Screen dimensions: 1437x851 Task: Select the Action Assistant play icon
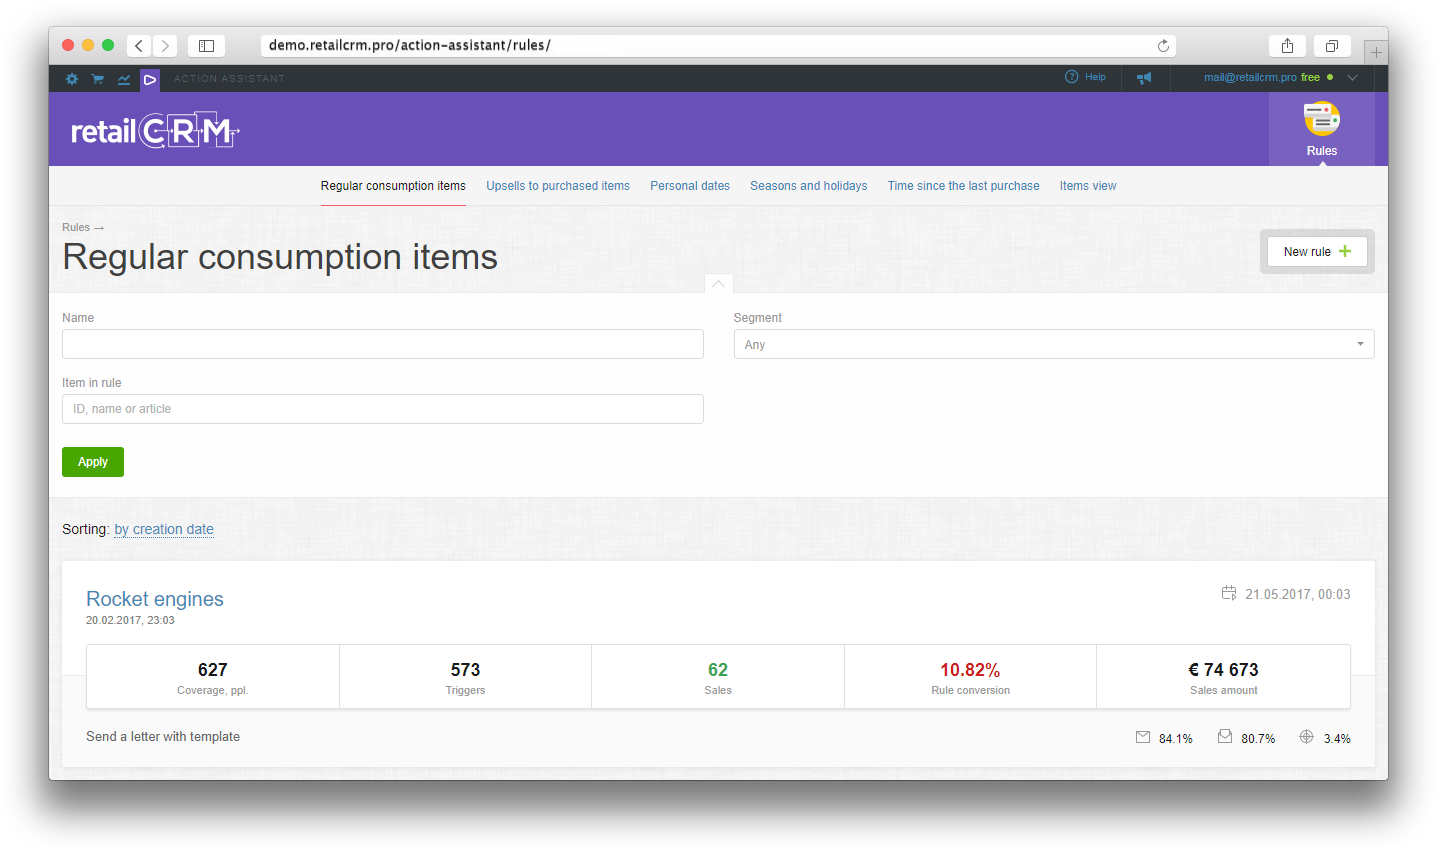click(x=150, y=79)
